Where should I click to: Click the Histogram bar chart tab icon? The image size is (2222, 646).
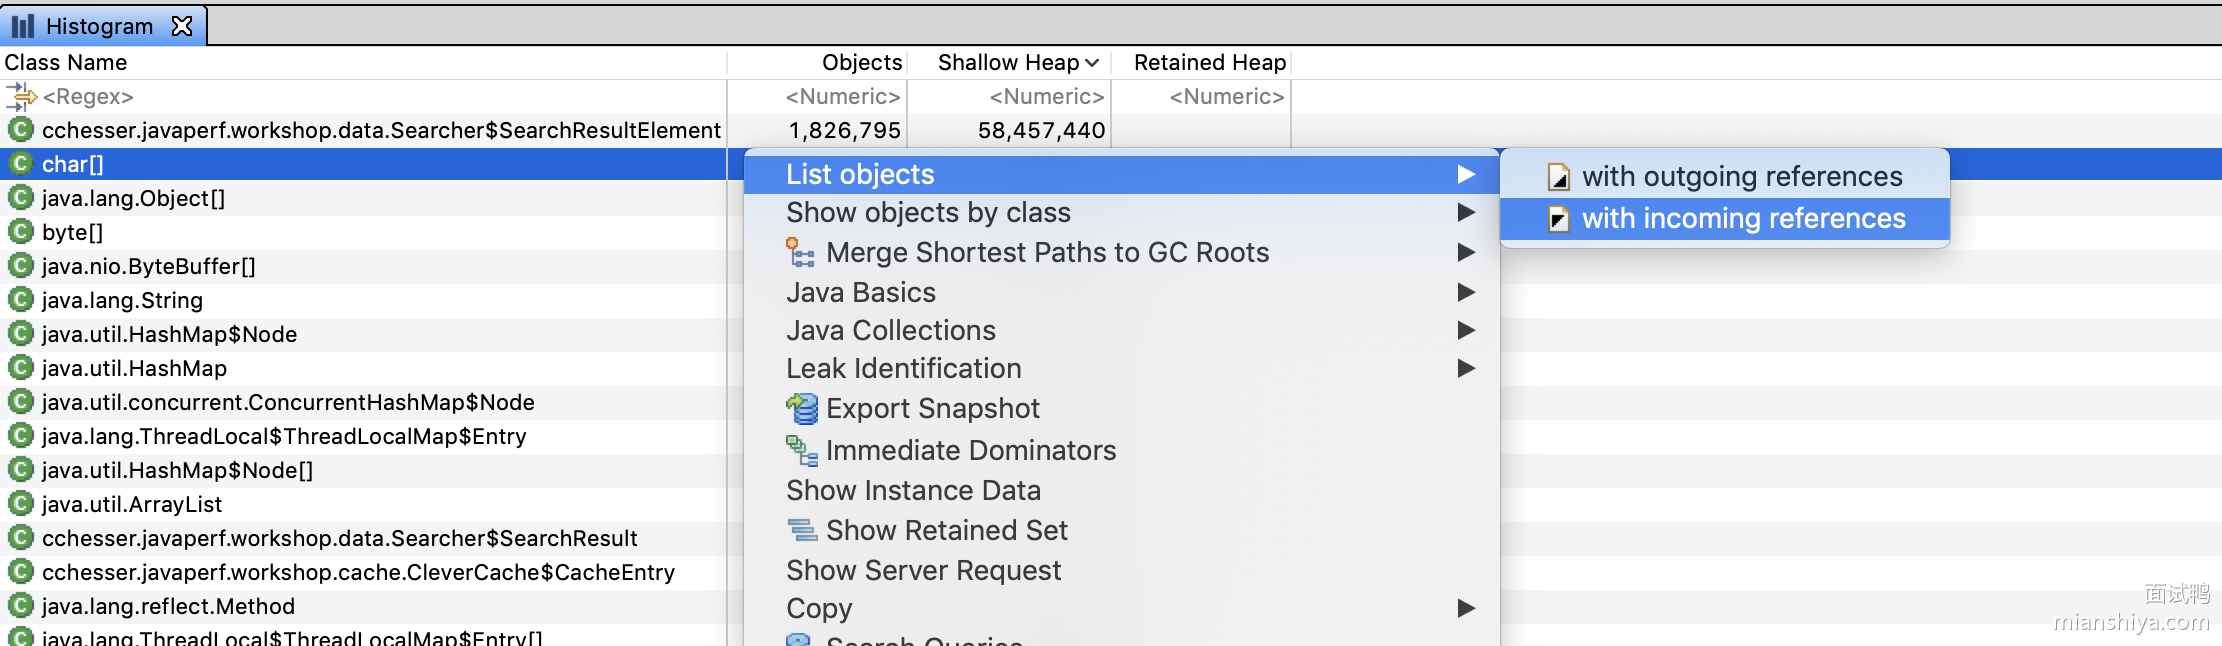pyautogui.click(x=23, y=26)
